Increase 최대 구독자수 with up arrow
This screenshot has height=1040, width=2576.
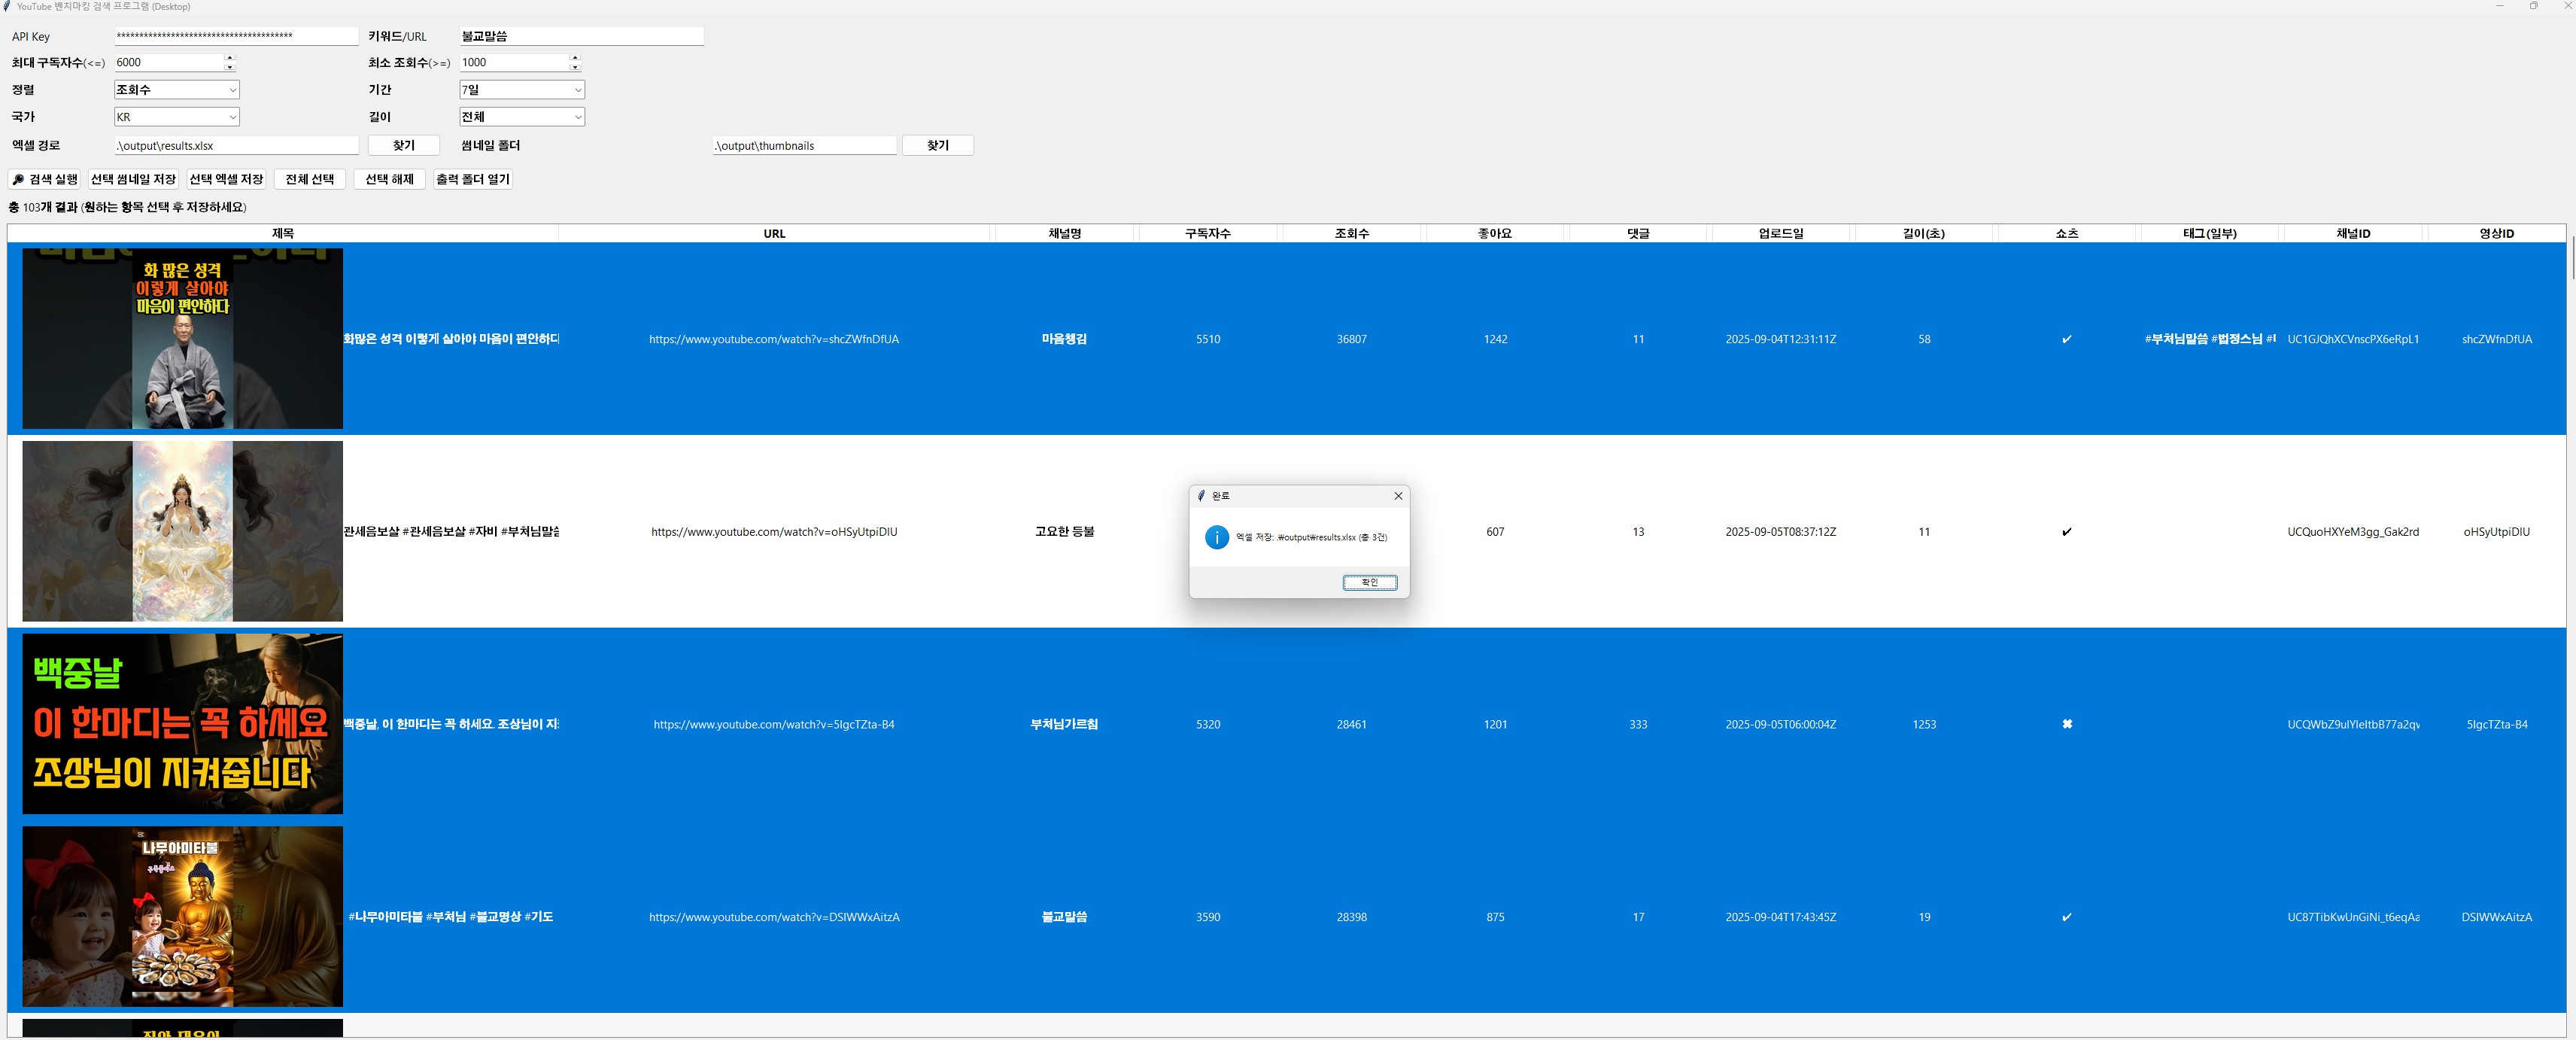pyautogui.click(x=230, y=57)
